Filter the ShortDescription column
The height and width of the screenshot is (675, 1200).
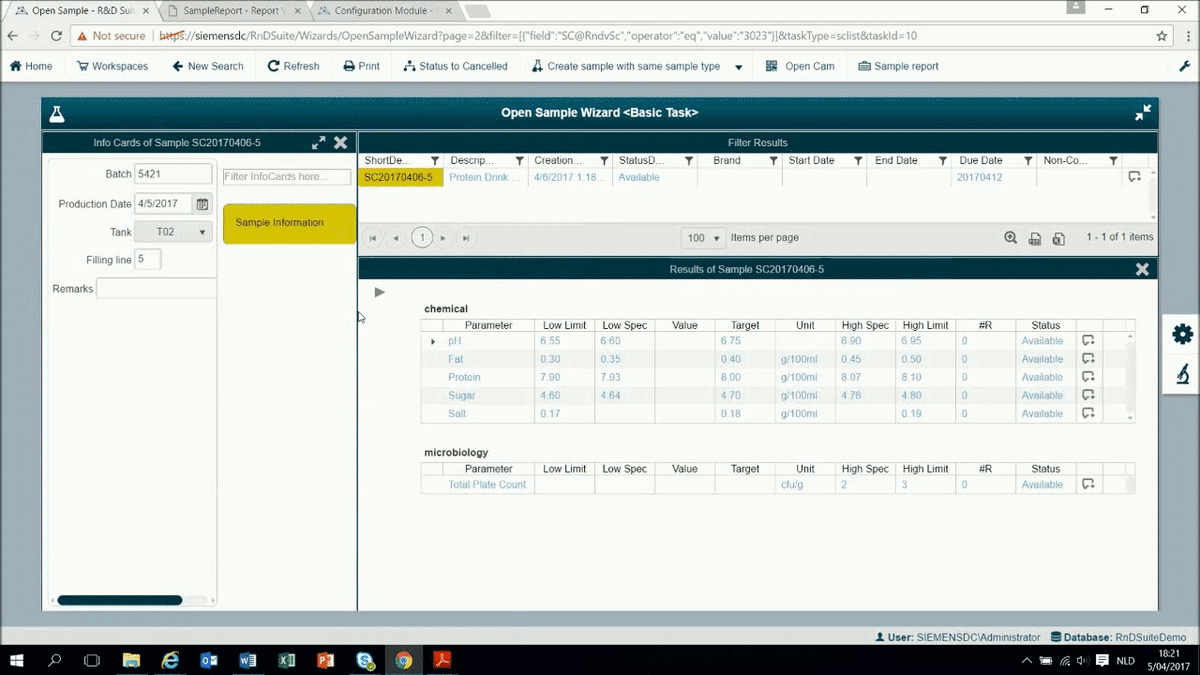(x=435, y=161)
